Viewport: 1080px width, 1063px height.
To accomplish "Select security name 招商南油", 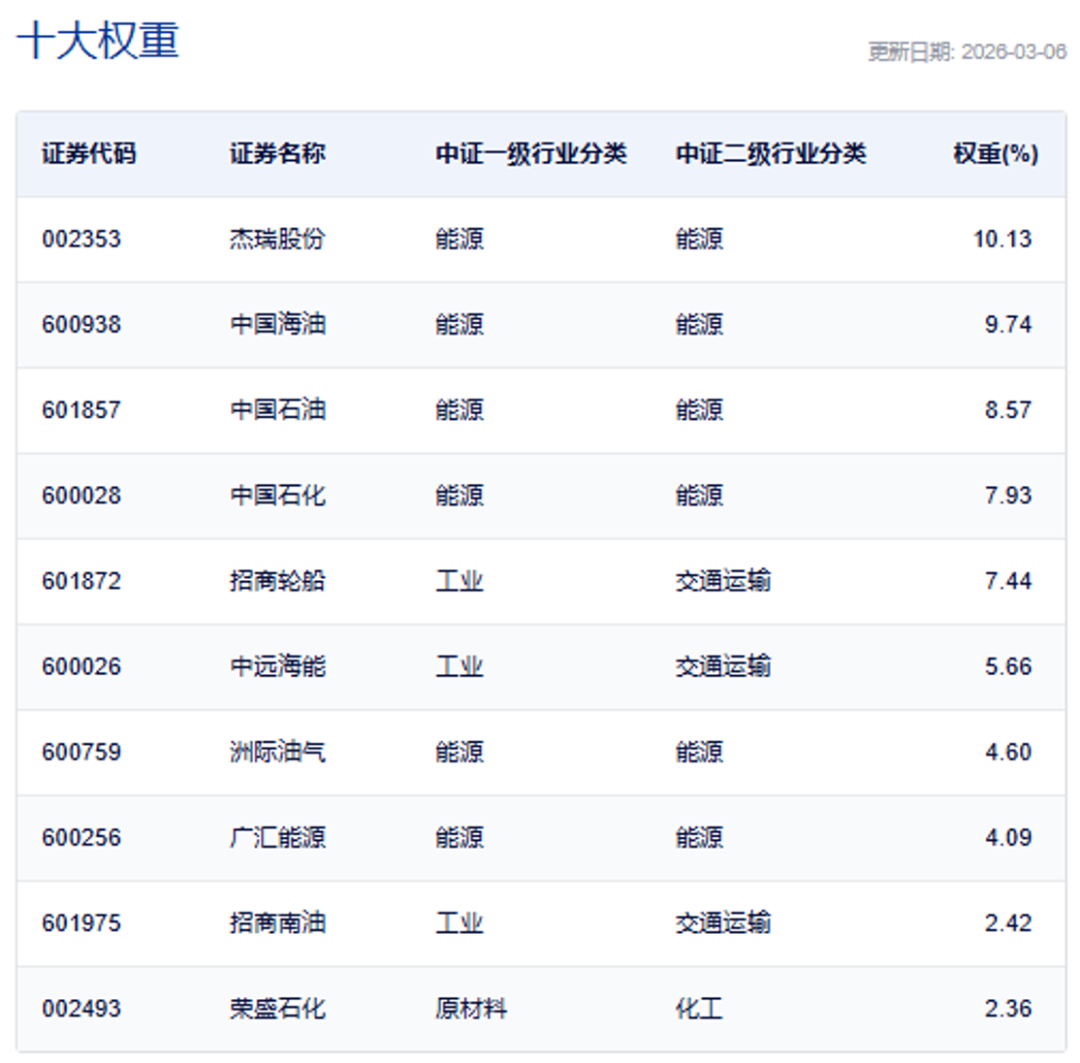I will click(x=277, y=922).
